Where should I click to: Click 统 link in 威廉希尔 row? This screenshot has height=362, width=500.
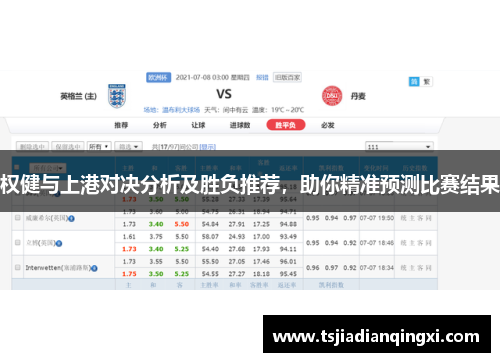[404, 218]
